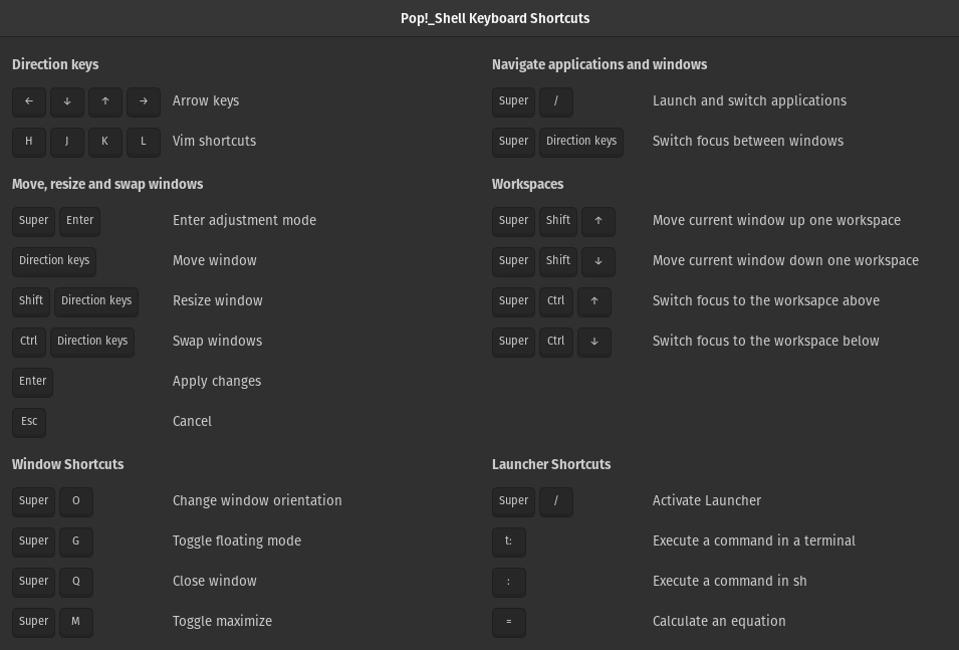Click the L keycap in Vim shortcuts
Image resolution: width=959 pixels, height=650 pixels.
point(143,141)
